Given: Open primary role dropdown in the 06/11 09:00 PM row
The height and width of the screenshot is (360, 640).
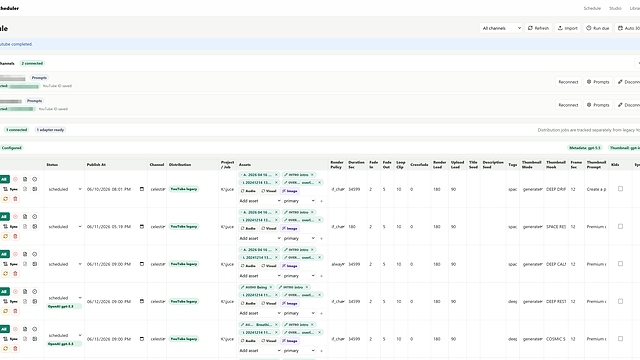Looking at the screenshot, I should (299, 276).
